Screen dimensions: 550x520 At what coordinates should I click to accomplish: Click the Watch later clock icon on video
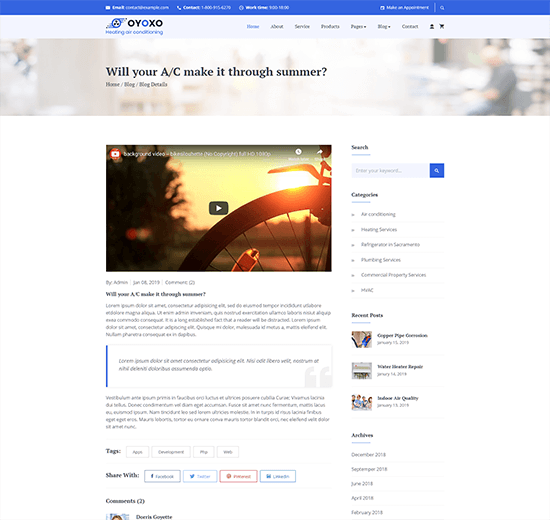point(299,152)
